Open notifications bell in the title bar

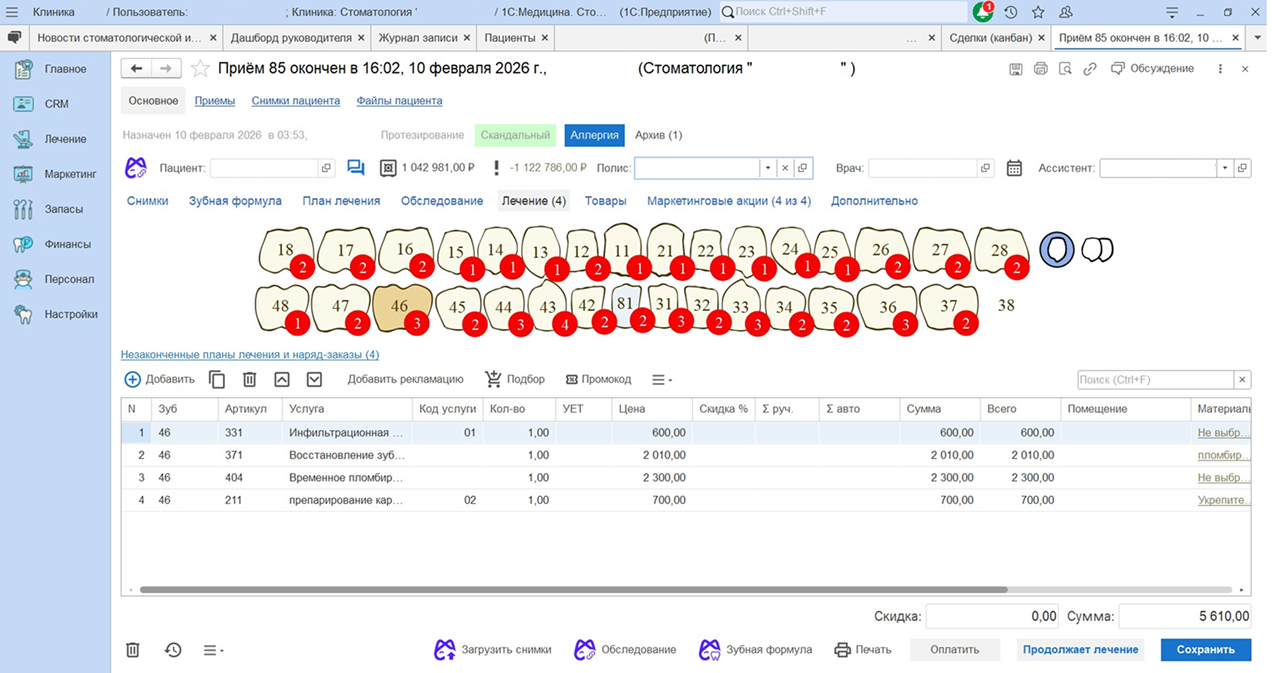[x=983, y=12]
